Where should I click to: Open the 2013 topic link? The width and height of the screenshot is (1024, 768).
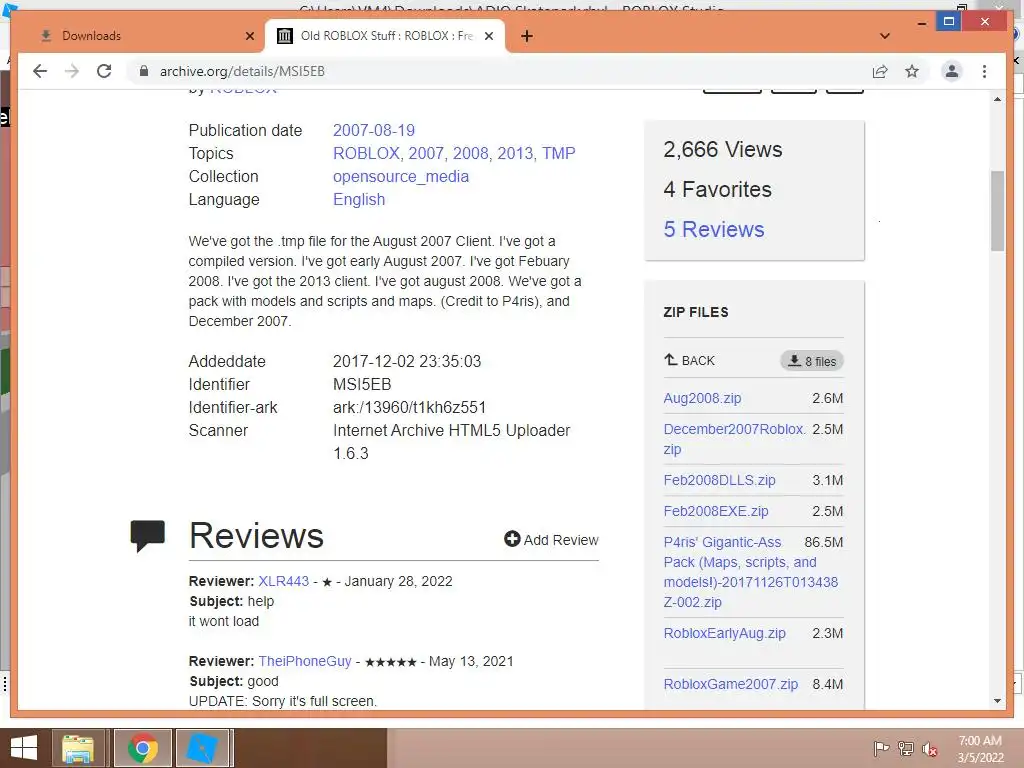[515, 153]
